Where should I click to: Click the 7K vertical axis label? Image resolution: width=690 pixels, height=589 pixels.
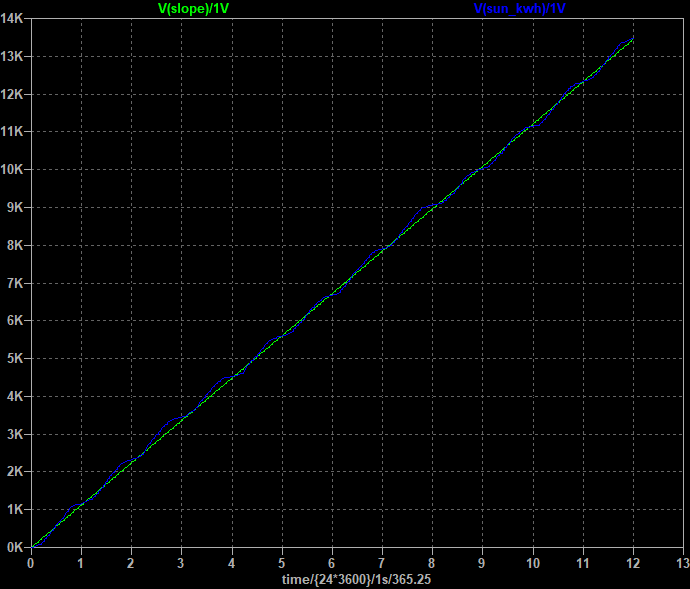click(x=15, y=283)
